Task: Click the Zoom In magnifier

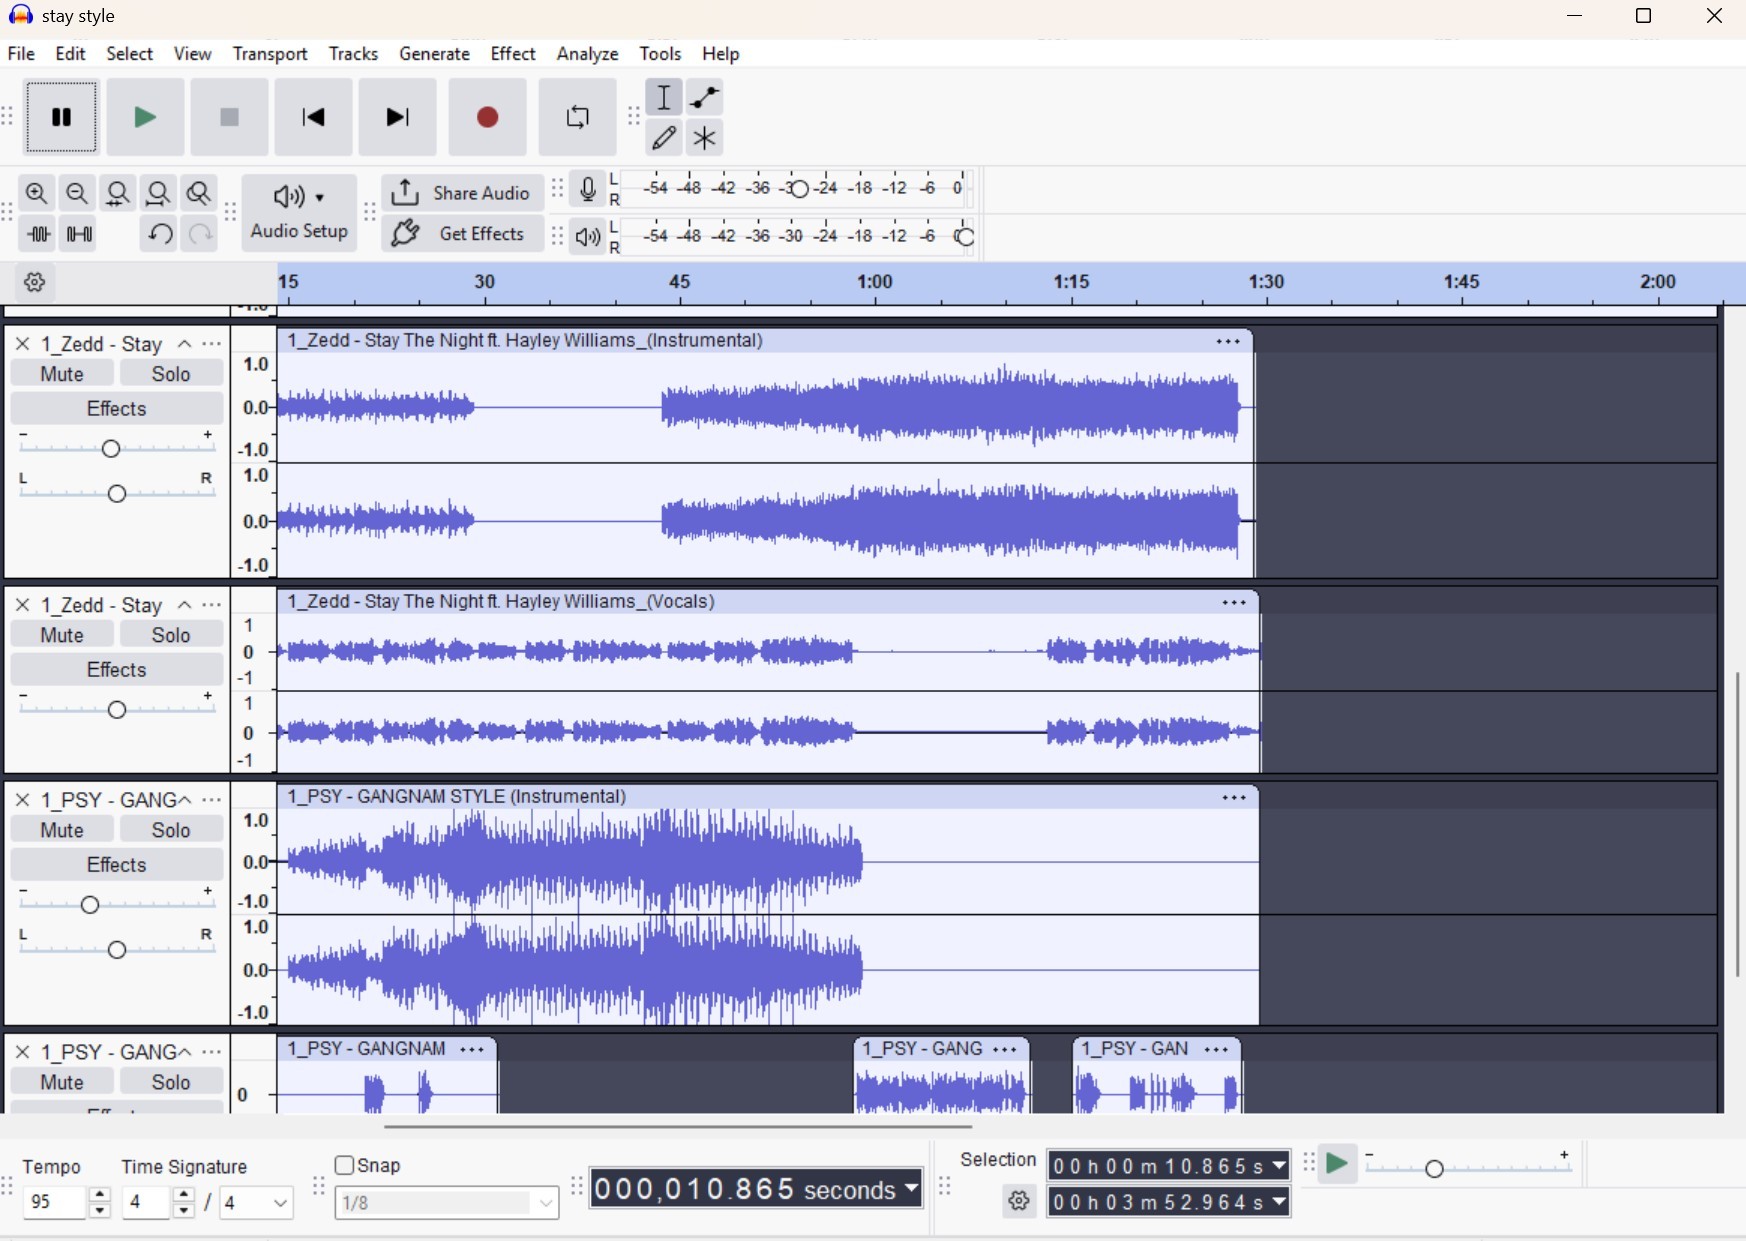Action: pyautogui.click(x=37, y=193)
